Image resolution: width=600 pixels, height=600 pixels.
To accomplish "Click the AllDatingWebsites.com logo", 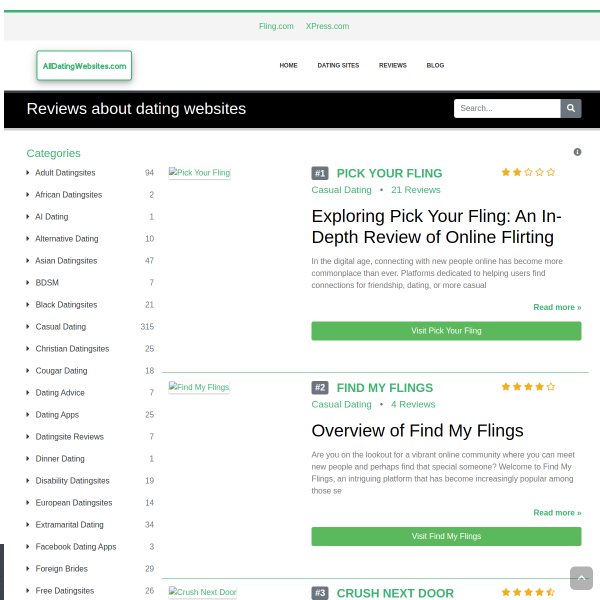I will click(84, 66).
